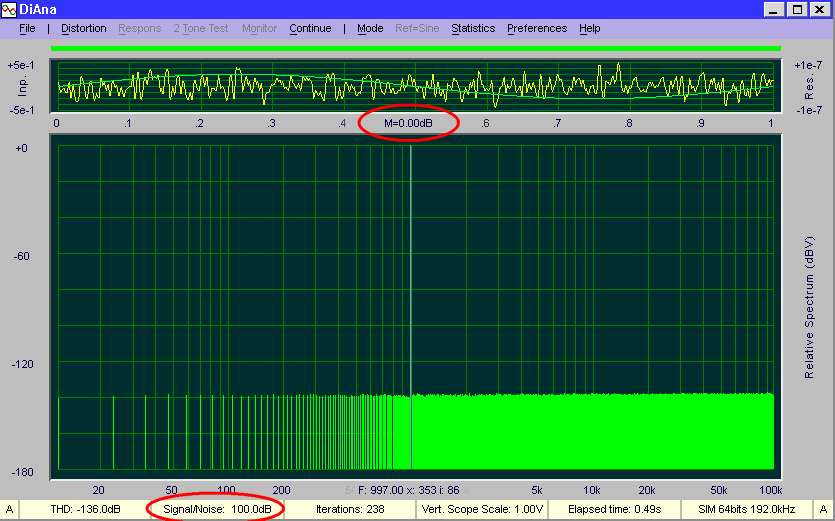Click the .3 time axis label
This screenshot has width=835, height=521.
(271, 124)
